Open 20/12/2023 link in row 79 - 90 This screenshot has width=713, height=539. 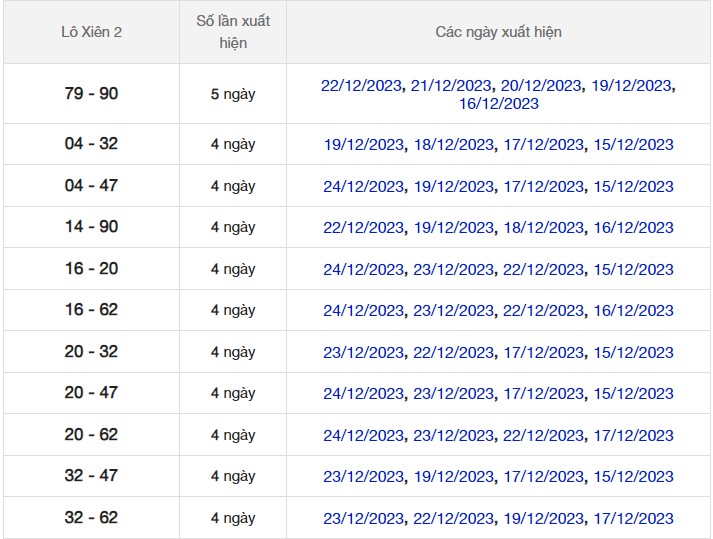tap(541, 86)
